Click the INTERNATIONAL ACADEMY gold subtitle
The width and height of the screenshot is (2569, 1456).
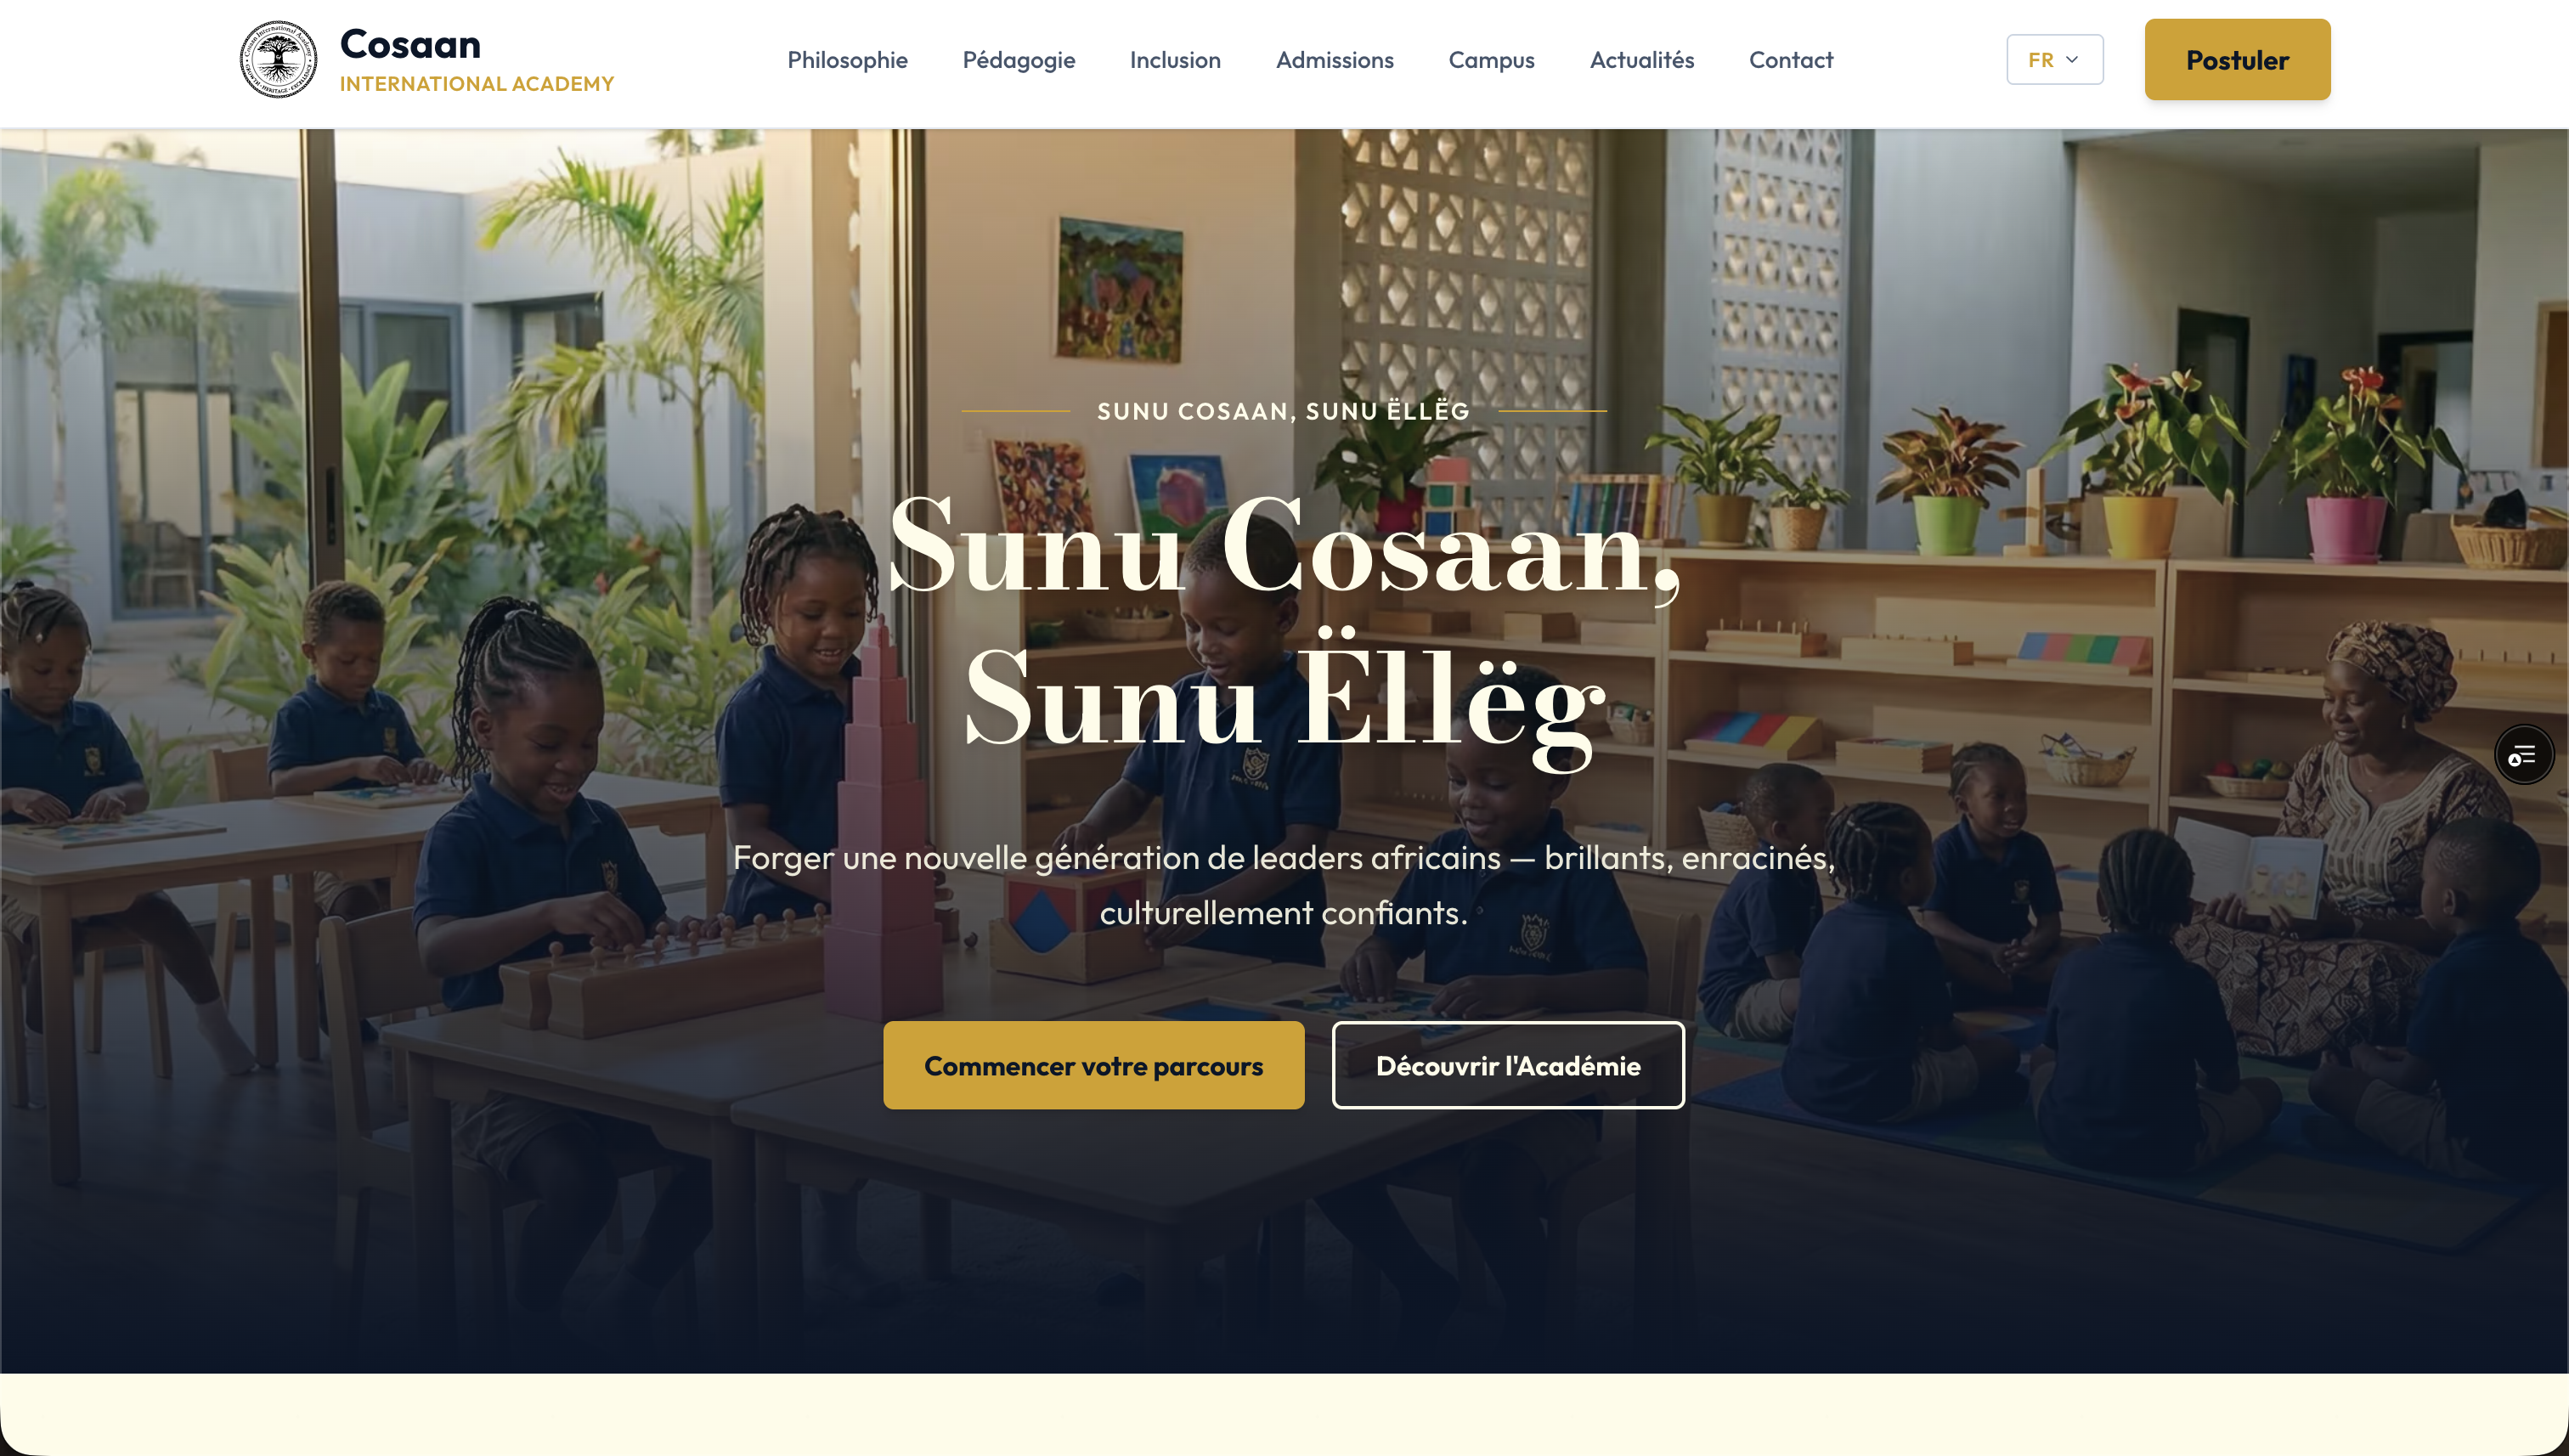point(477,84)
